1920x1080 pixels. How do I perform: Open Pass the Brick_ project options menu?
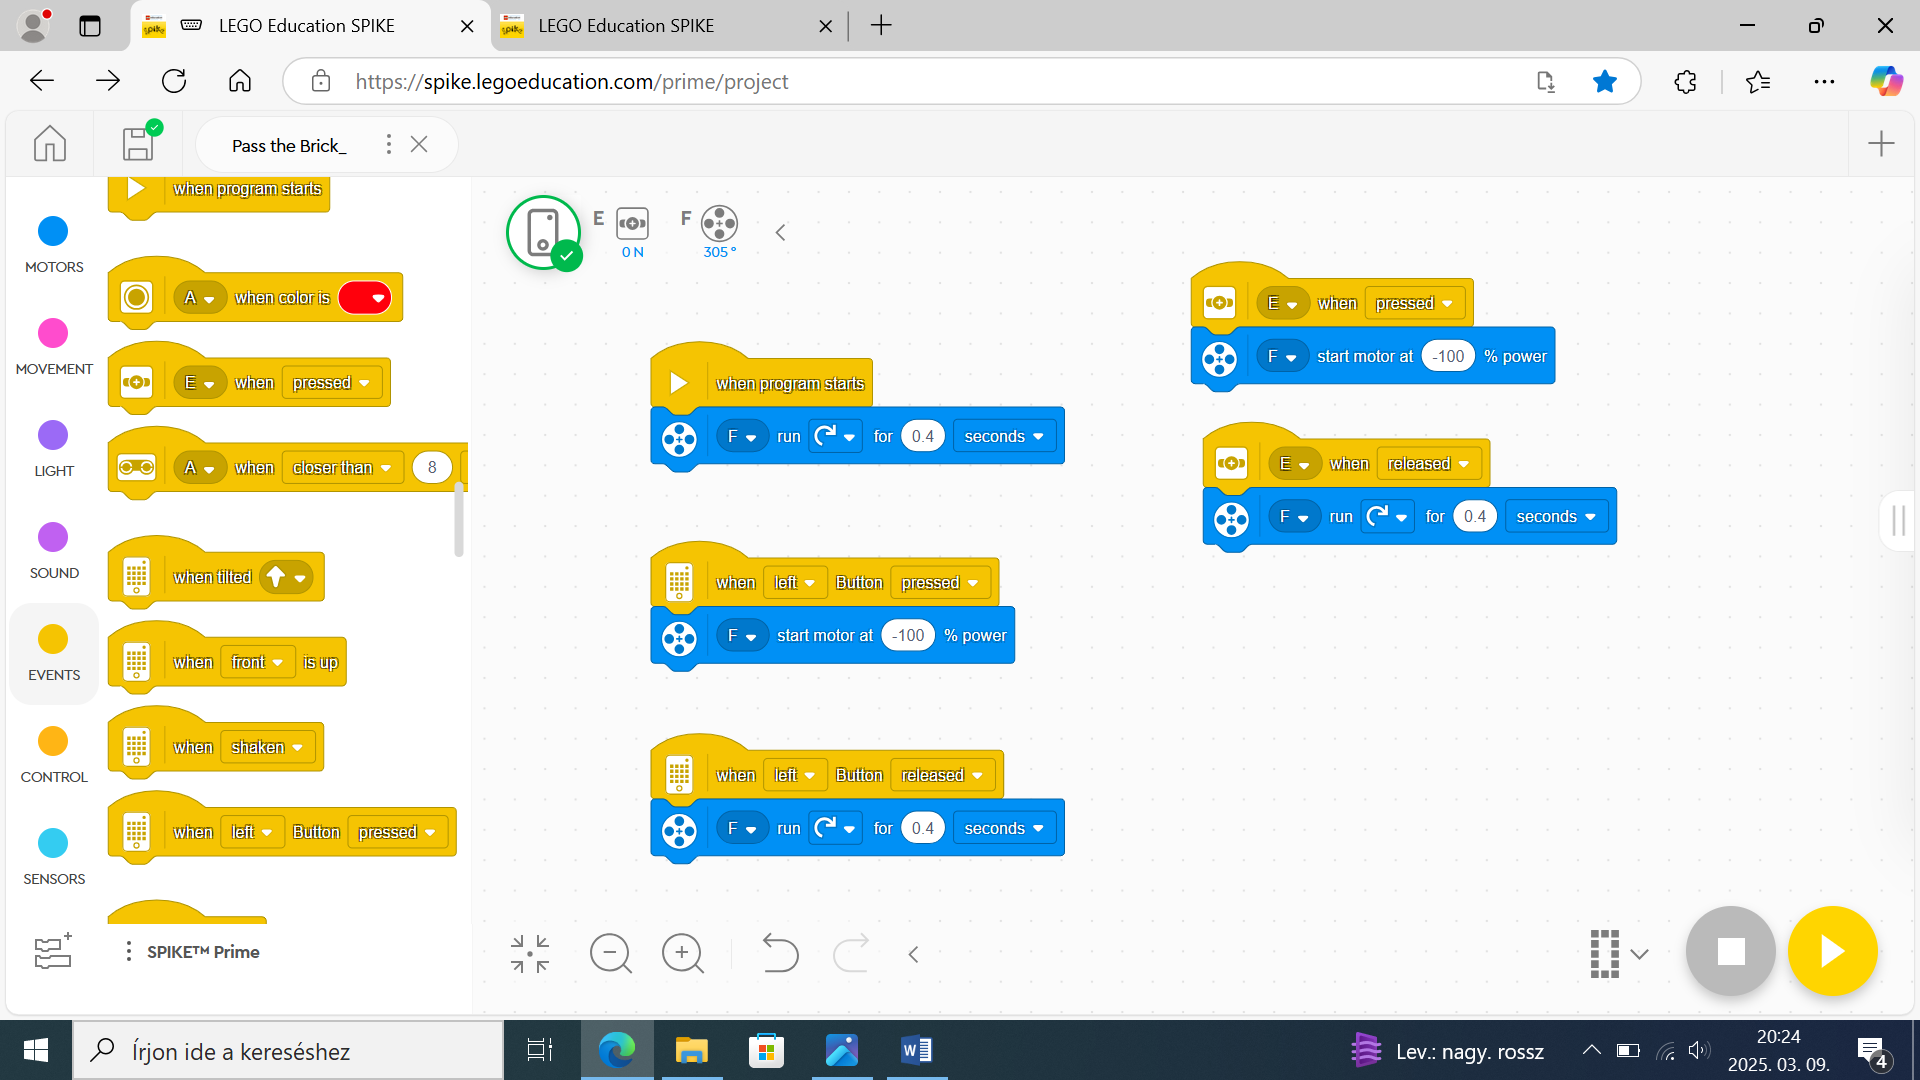point(389,145)
